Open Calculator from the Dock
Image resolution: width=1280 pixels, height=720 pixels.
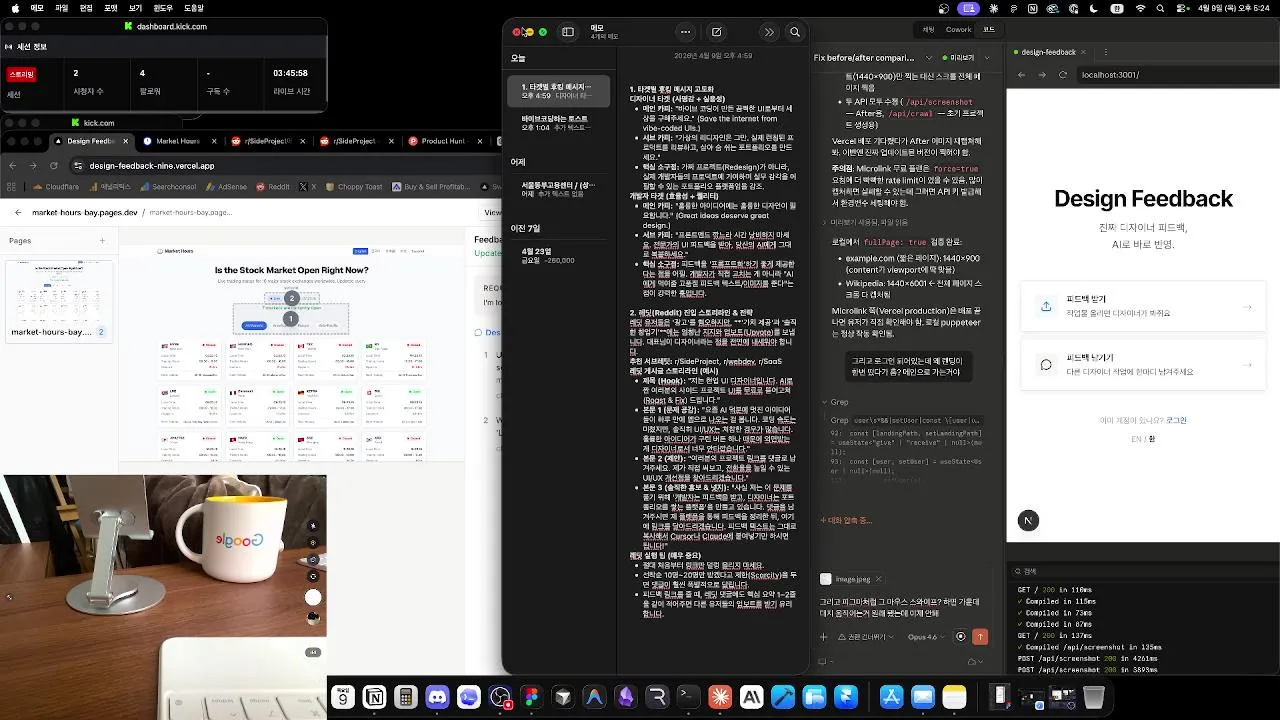pos(405,697)
